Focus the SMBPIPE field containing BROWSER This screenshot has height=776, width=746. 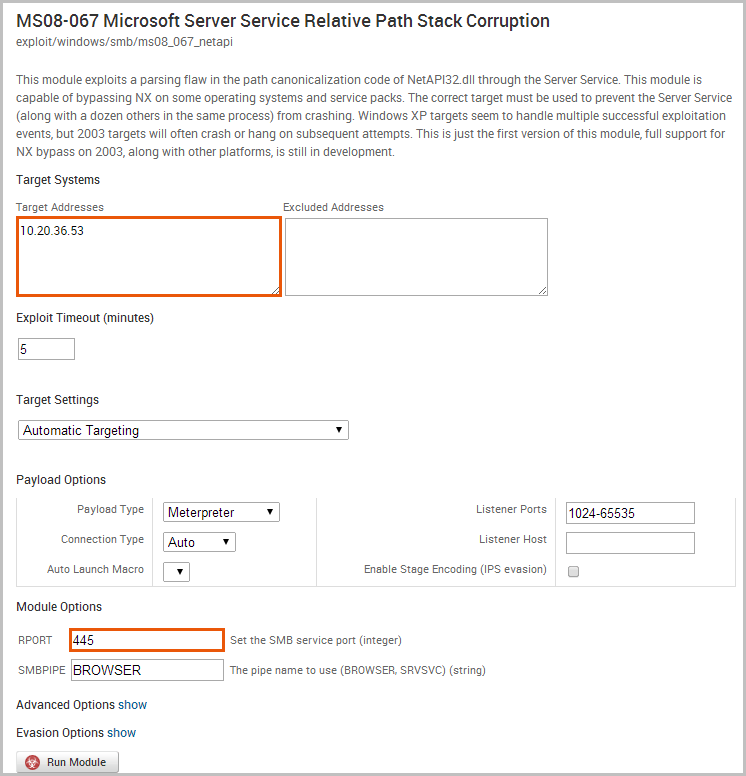point(147,670)
